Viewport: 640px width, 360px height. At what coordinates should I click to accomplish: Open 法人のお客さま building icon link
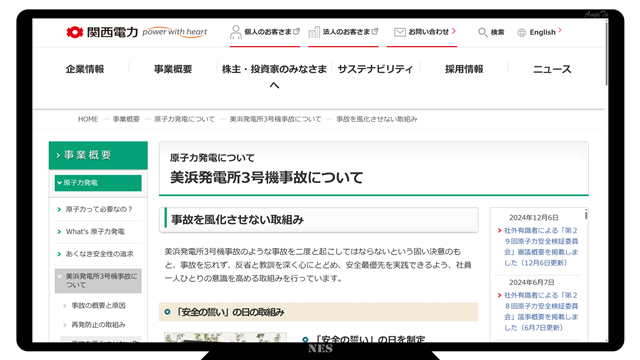tap(314, 32)
